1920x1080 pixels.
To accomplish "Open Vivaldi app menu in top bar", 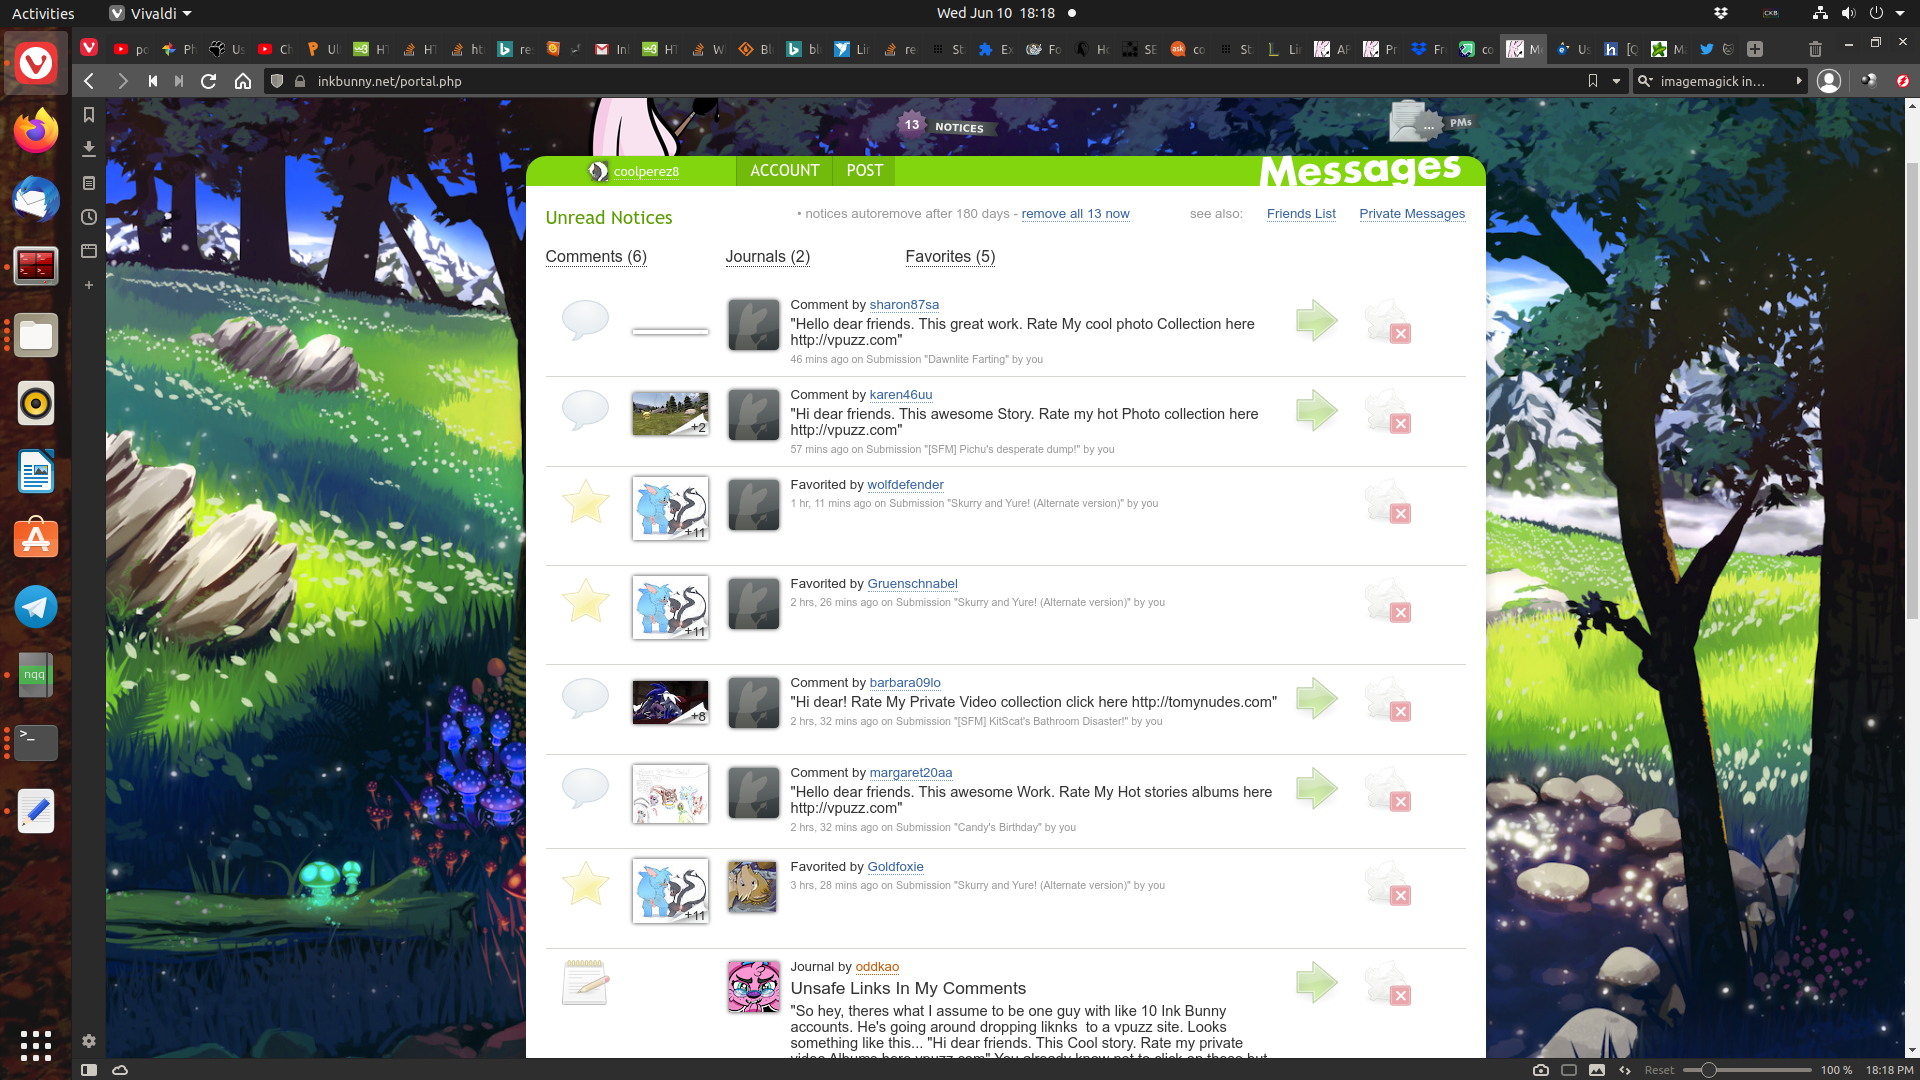I will (150, 13).
